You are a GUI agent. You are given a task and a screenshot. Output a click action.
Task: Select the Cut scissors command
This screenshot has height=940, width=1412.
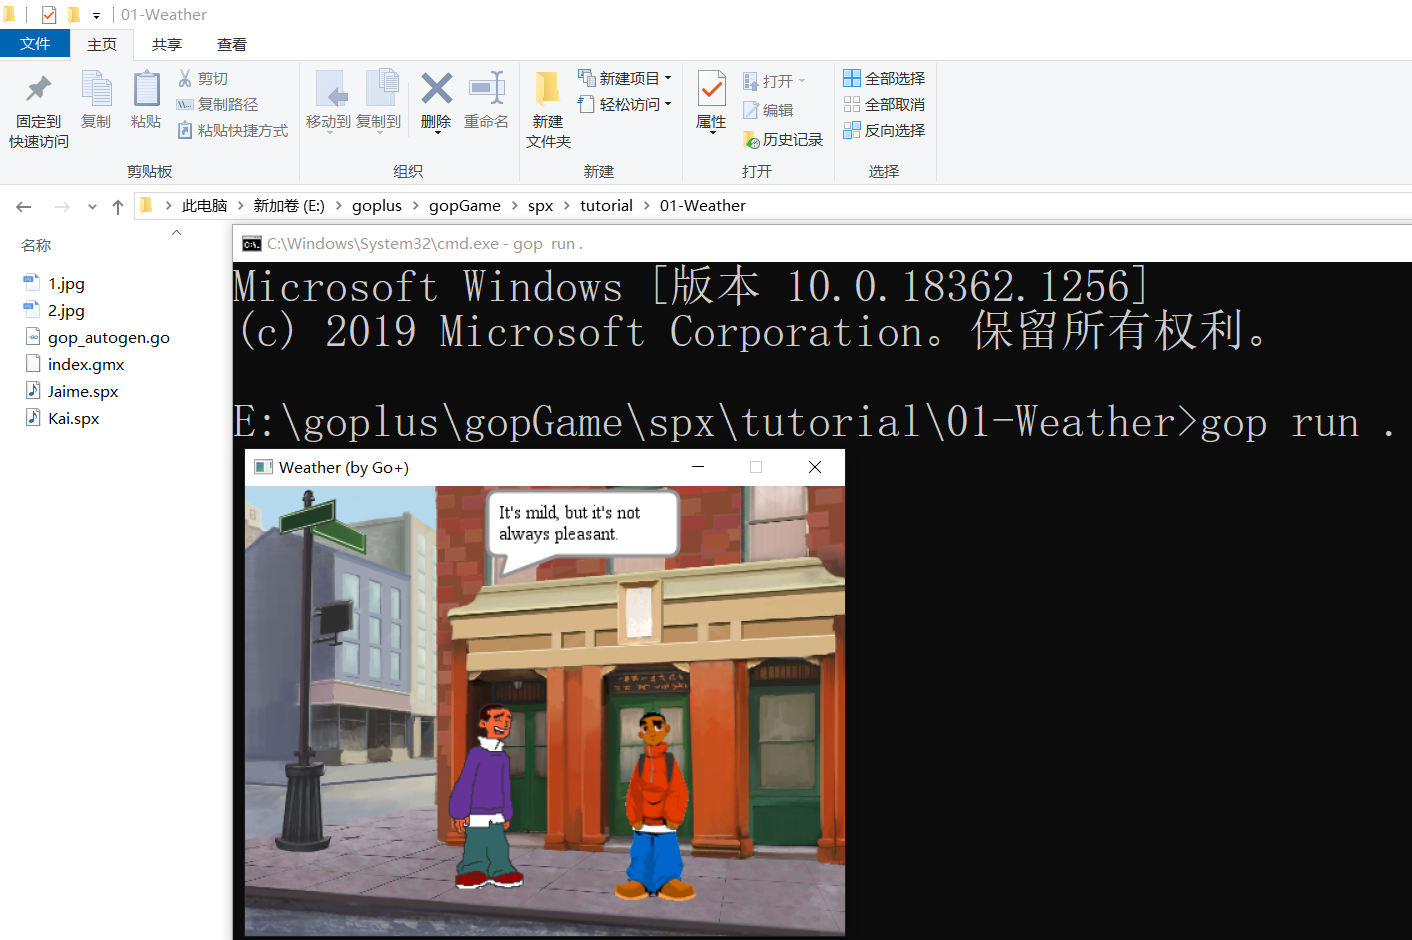click(203, 78)
